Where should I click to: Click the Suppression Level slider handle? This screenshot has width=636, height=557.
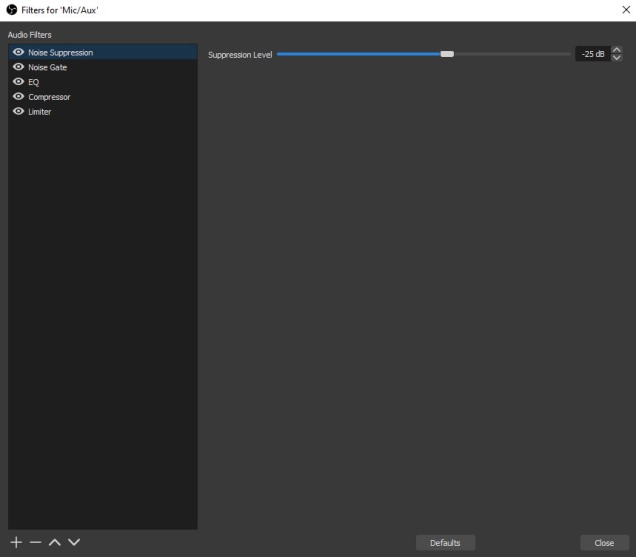tap(447, 54)
